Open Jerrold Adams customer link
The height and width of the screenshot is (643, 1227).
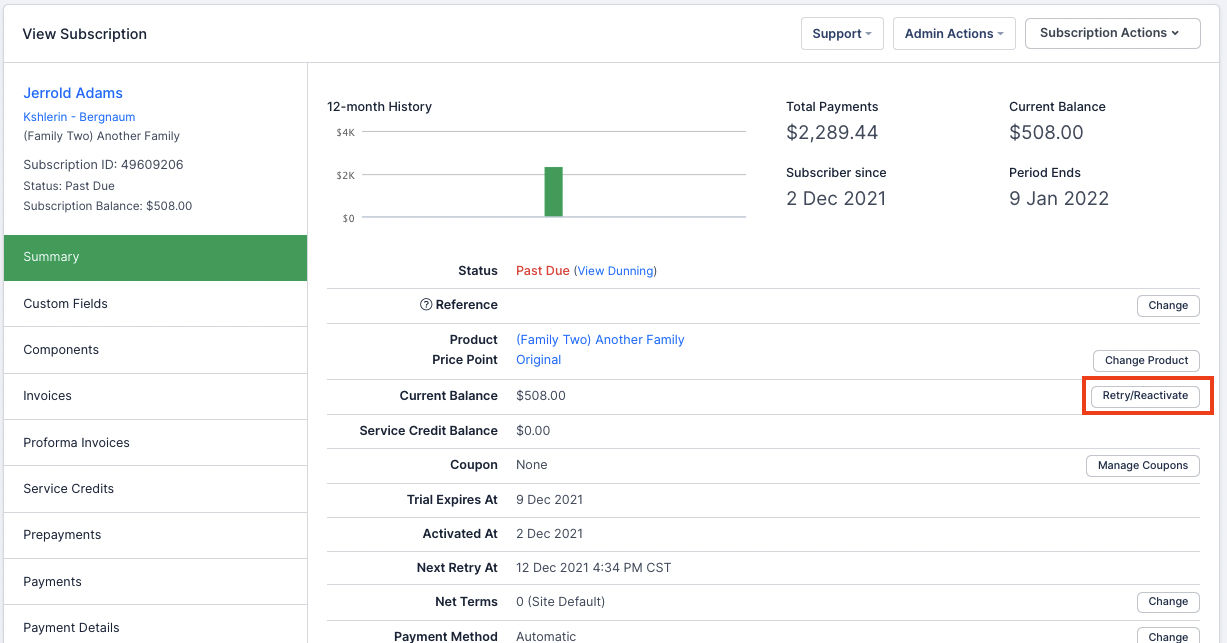point(73,93)
